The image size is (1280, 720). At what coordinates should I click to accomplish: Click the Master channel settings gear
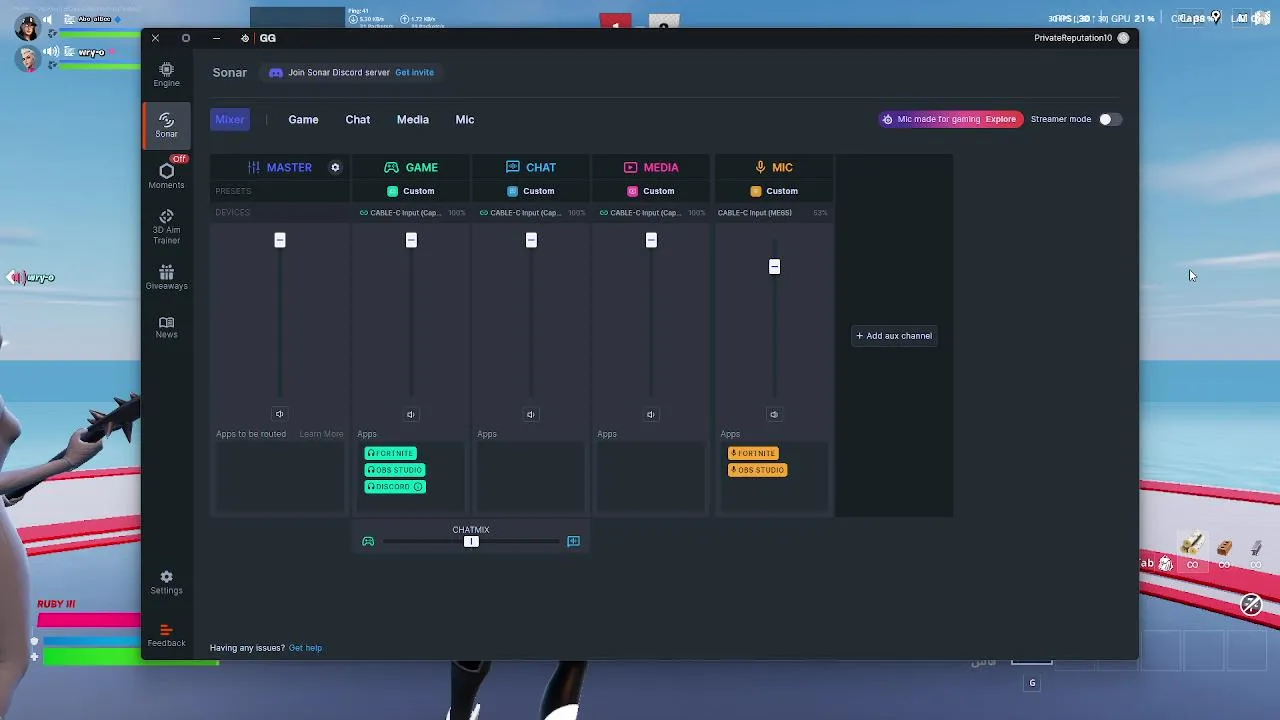pos(335,167)
